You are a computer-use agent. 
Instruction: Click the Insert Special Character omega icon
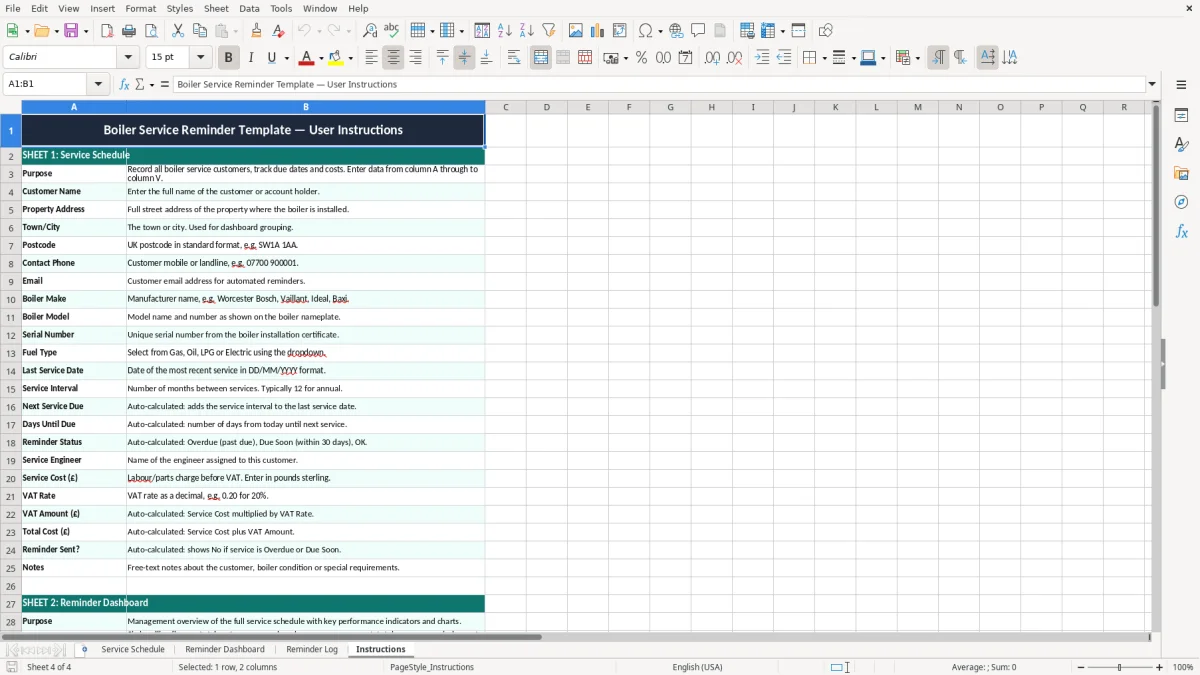[645, 31]
